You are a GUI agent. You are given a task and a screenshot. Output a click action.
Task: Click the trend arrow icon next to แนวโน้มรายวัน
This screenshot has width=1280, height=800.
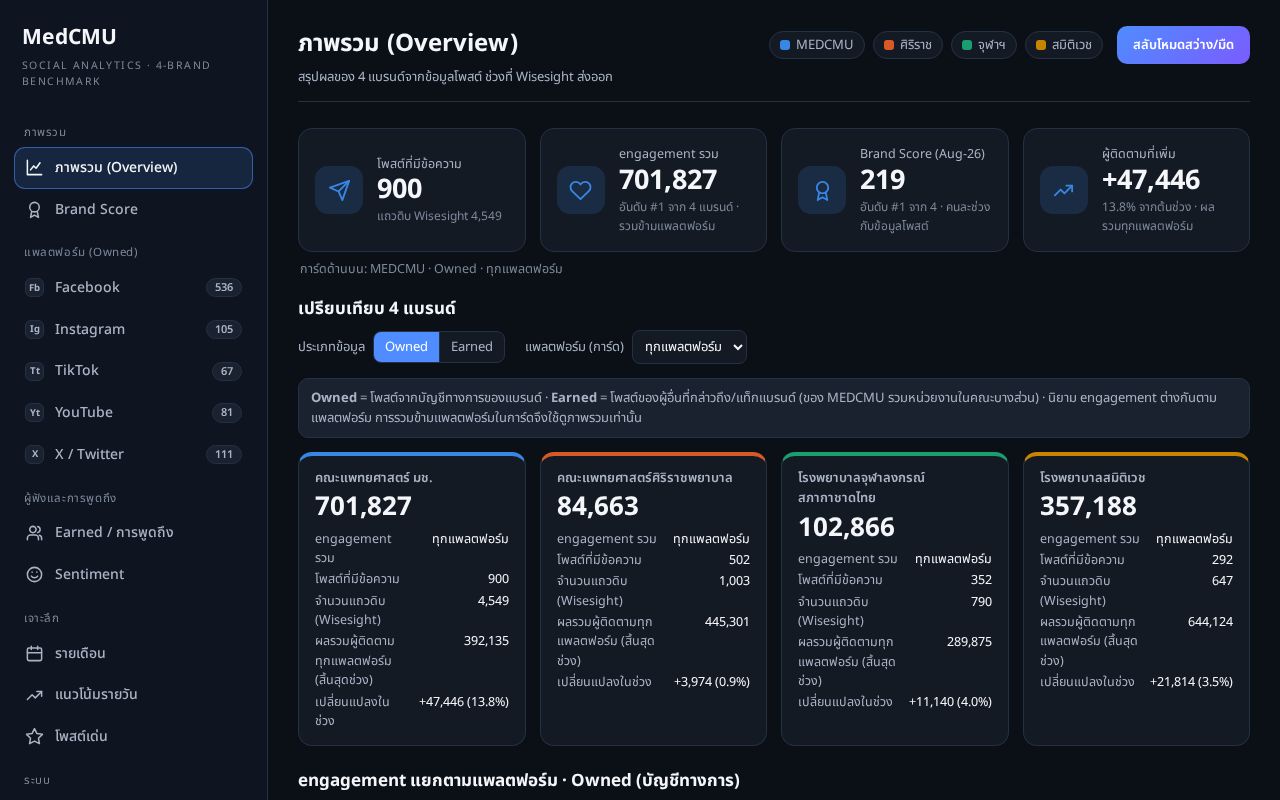(35, 695)
